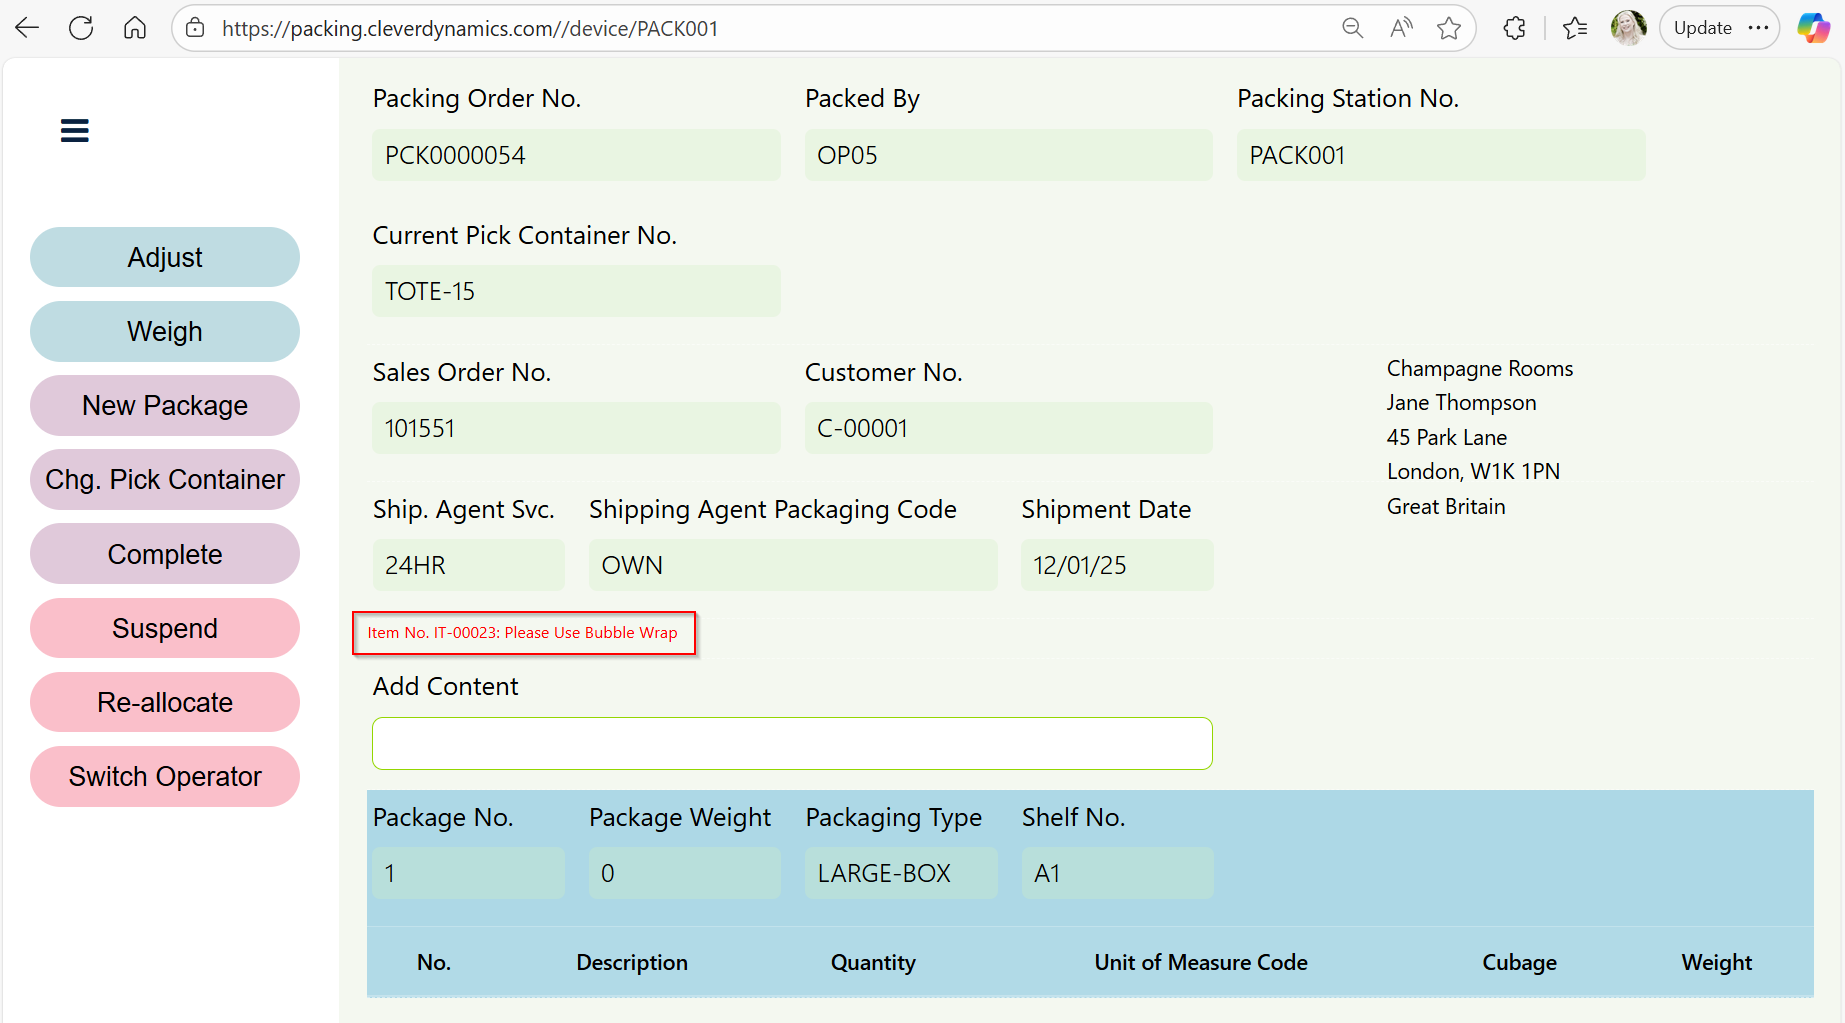Open the browser extensions icon
1845x1023 pixels.
point(1515,28)
